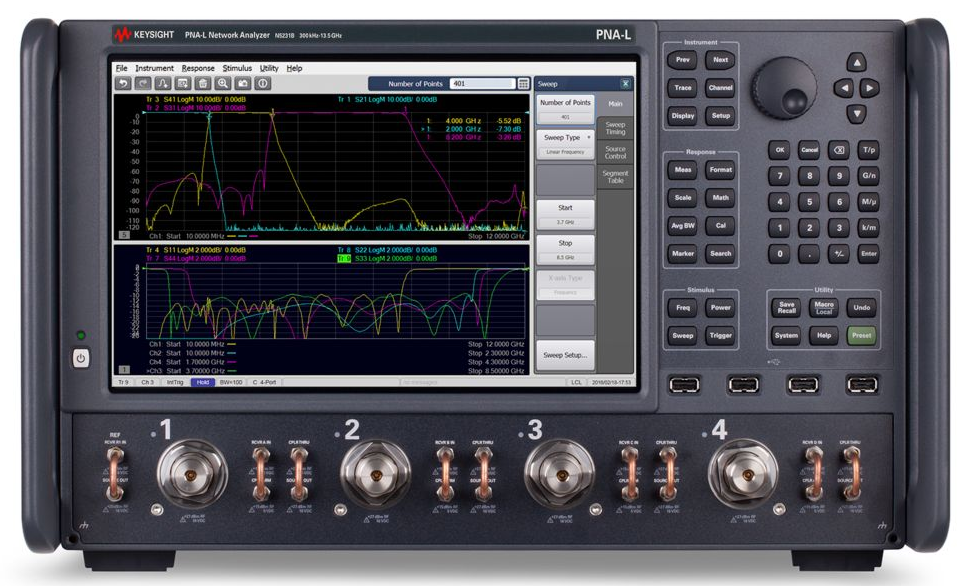Tap the Meas key in the Response group
The width and height of the screenshot is (959, 586).
point(683,169)
